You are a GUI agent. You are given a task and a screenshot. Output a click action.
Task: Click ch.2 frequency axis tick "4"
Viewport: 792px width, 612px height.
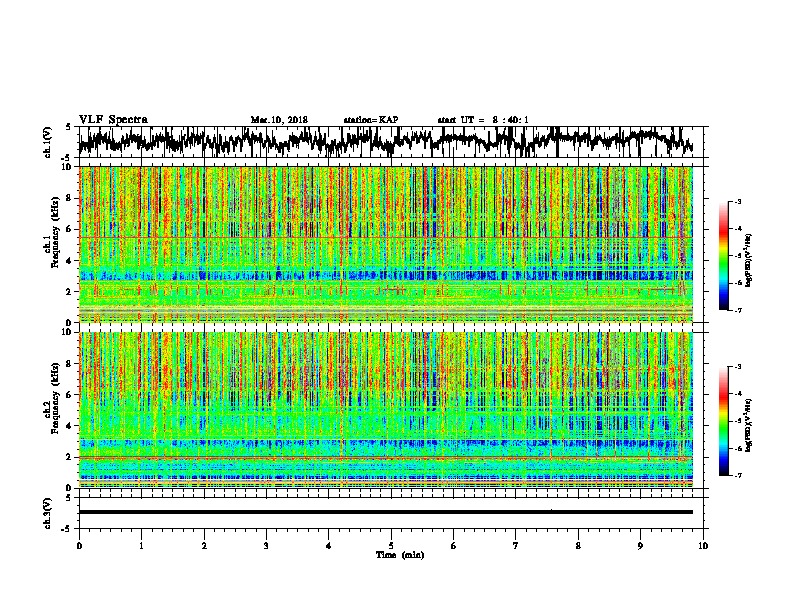pos(69,426)
